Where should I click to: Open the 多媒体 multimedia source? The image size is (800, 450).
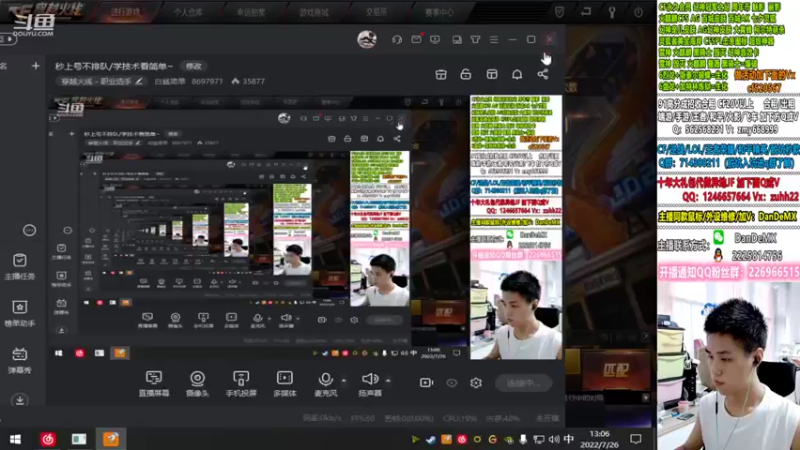(x=285, y=384)
